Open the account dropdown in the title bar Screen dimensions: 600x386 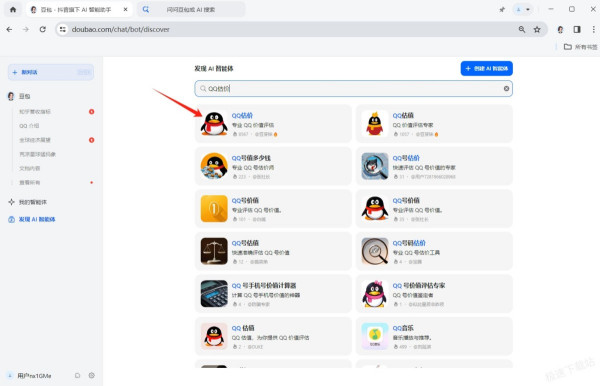[522, 10]
